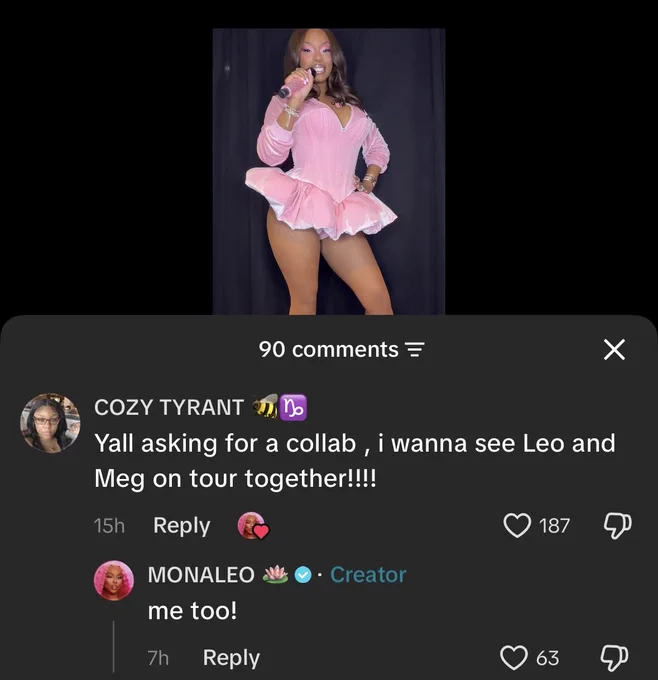The width and height of the screenshot is (658, 680).
Task: Tap the '90 comments' header
Action: 329,350
